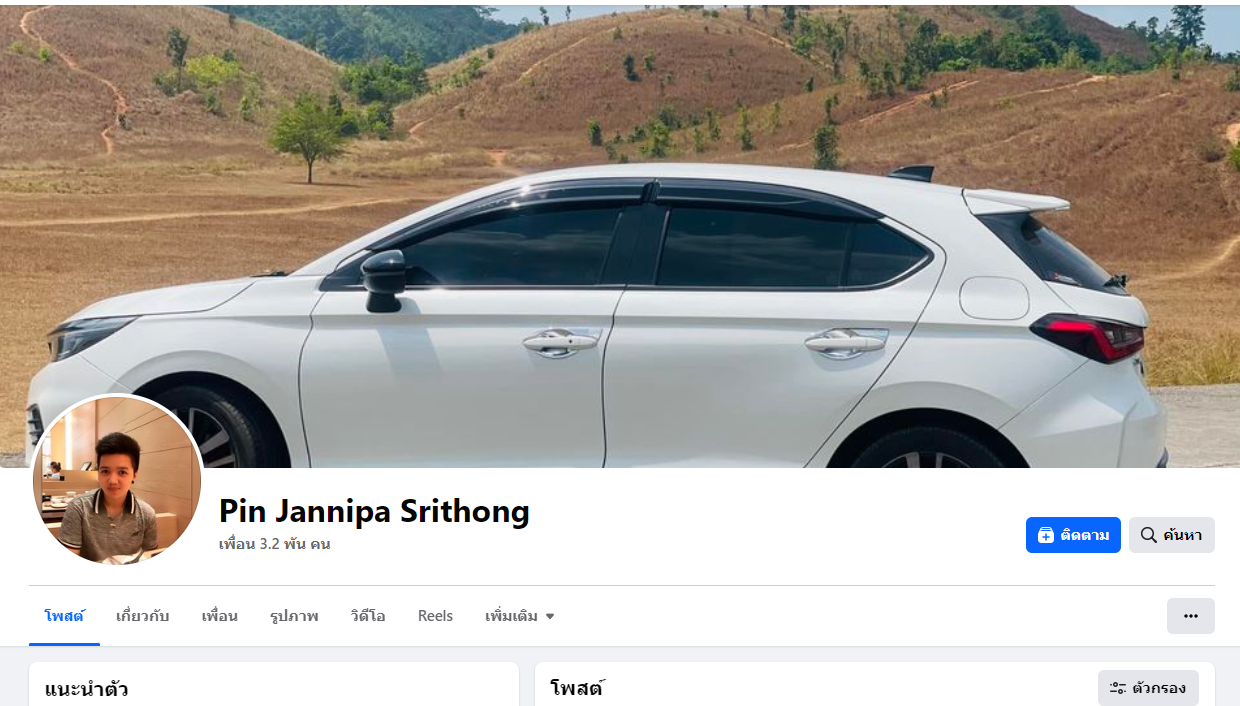
Task: Expand the เพิ่มเติม dropdown arrow
Action: coord(549,616)
